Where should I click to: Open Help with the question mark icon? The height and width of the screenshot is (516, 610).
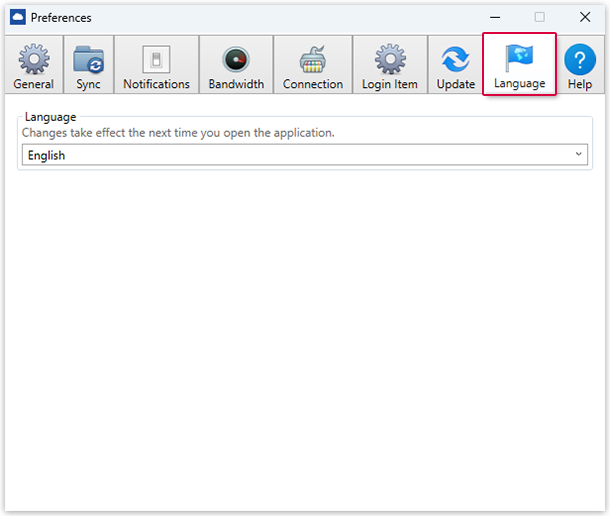tap(580, 59)
